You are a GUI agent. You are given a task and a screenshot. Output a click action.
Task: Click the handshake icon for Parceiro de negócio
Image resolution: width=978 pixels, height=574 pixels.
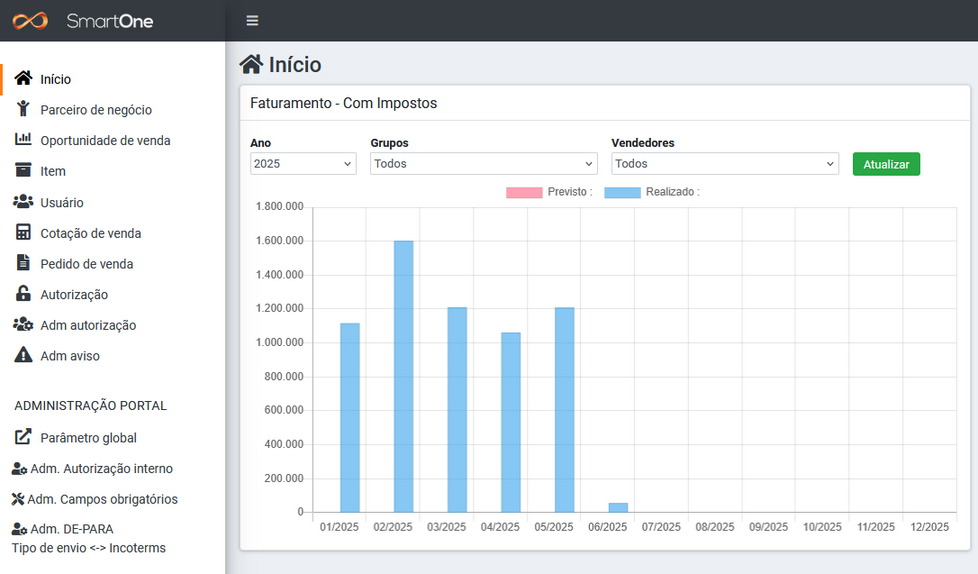(x=23, y=109)
